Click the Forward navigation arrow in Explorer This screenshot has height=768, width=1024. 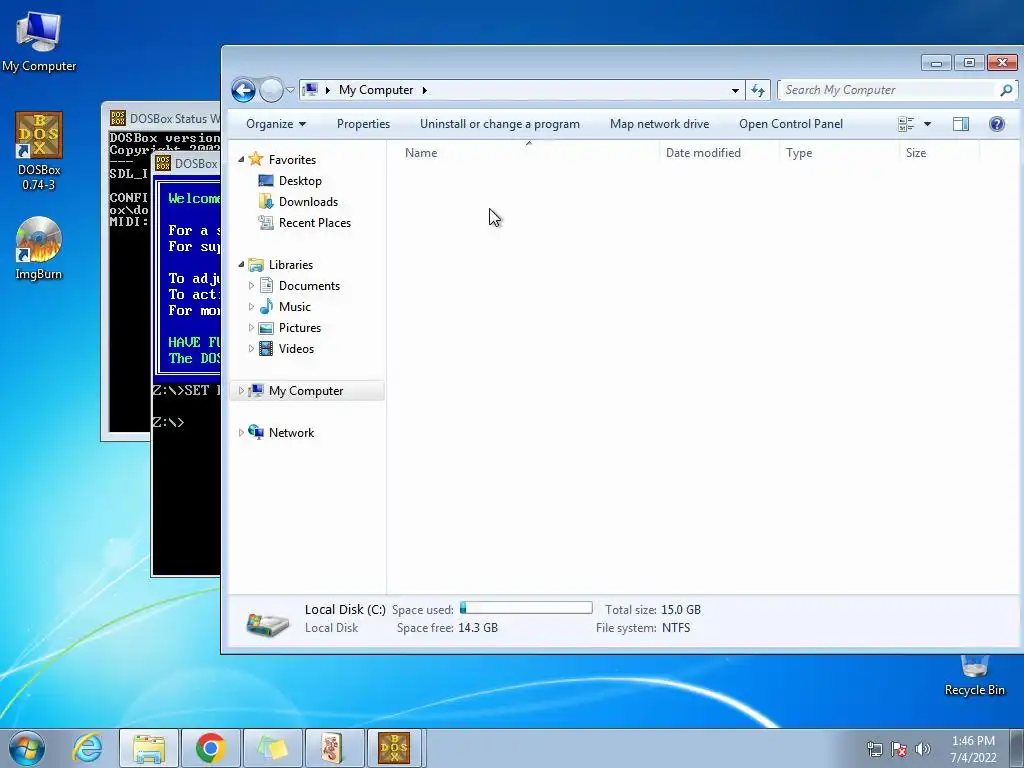(271, 90)
